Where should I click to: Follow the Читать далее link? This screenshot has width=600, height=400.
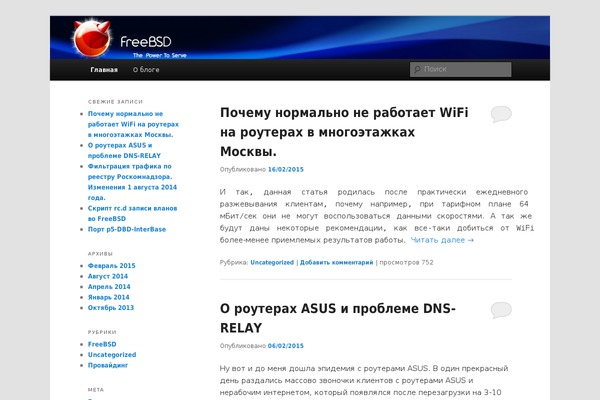[442, 240]
